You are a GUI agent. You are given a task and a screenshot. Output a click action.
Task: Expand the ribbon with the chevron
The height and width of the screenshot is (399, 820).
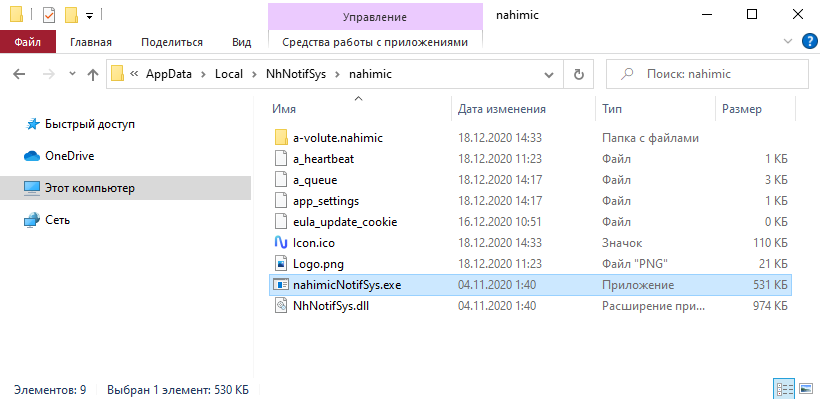click(x=788, y=42)
